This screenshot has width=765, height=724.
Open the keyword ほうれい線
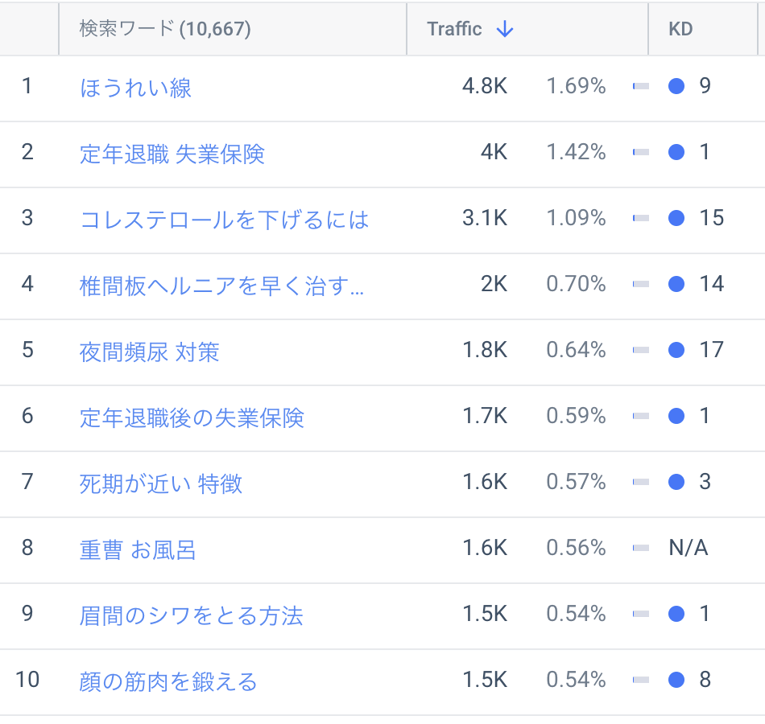pos(135,88)
